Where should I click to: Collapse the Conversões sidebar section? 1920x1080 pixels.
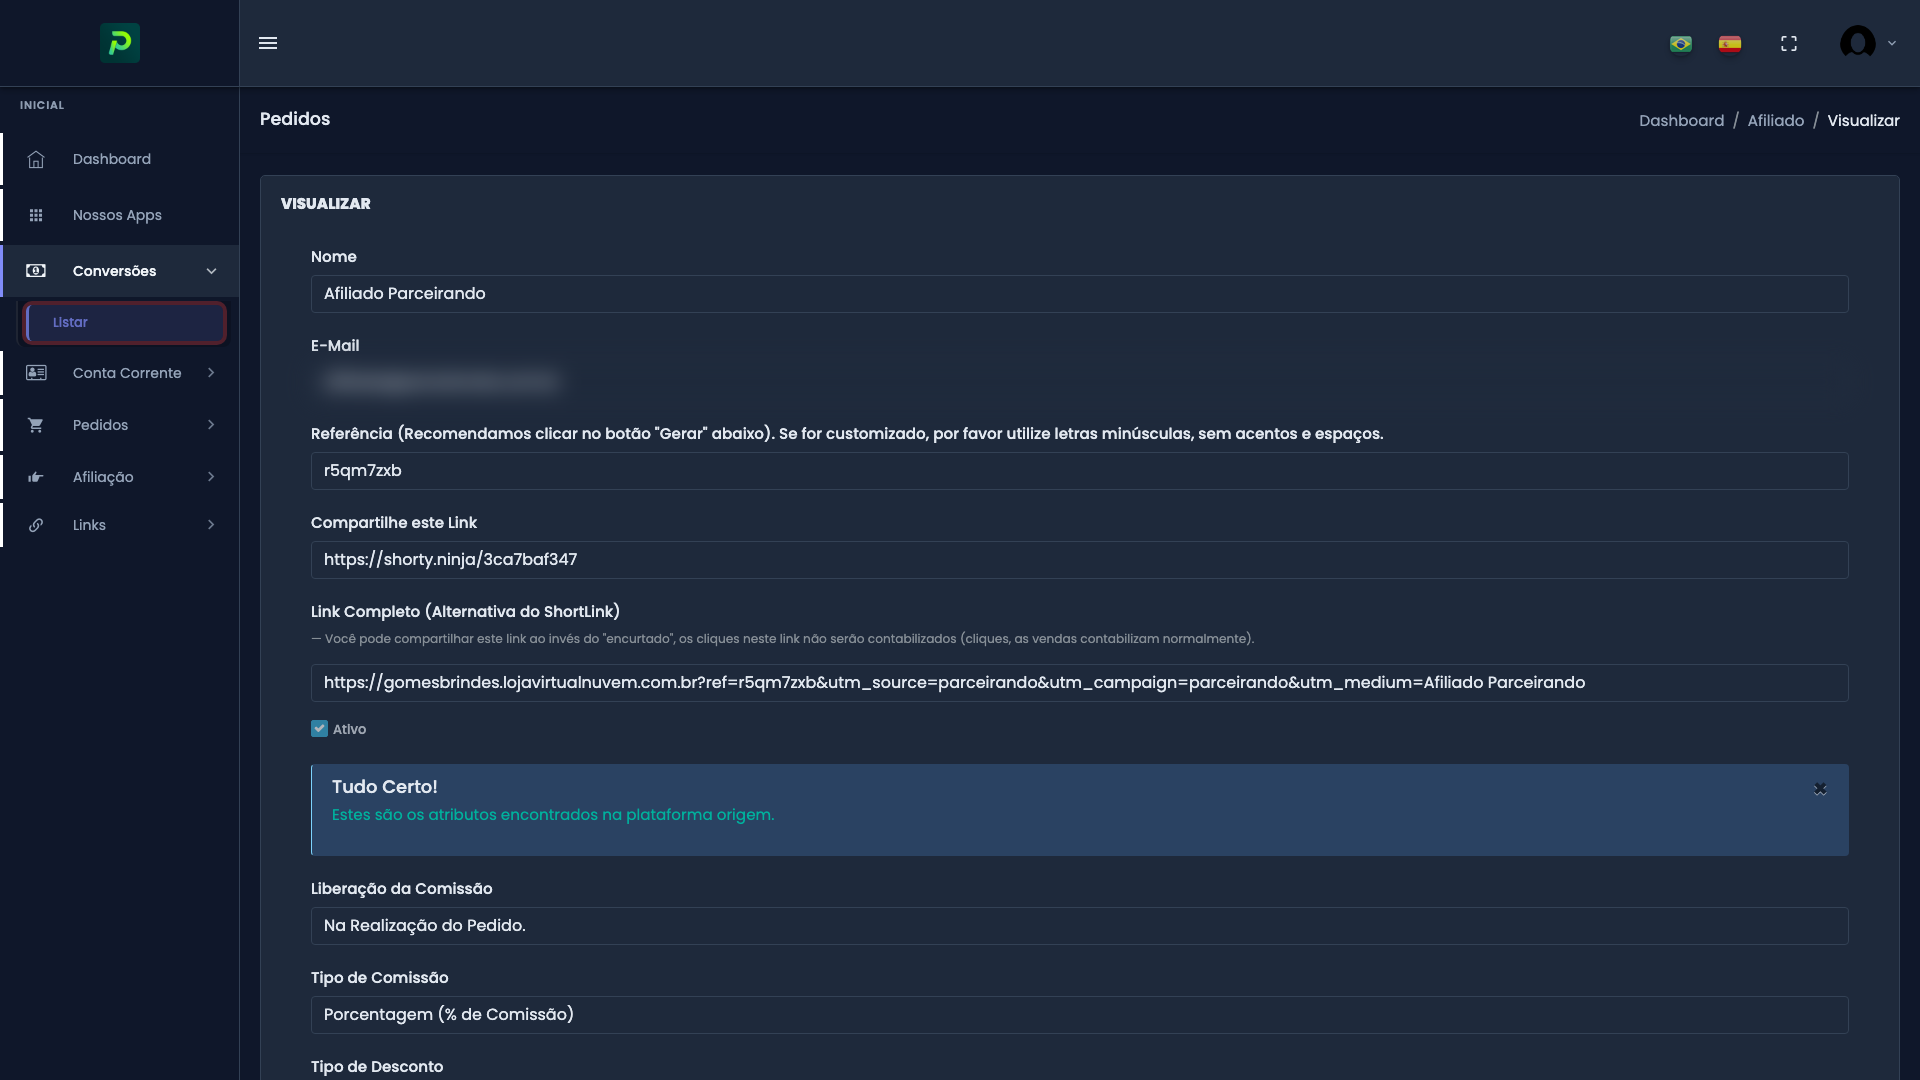(x=211, y=271)
